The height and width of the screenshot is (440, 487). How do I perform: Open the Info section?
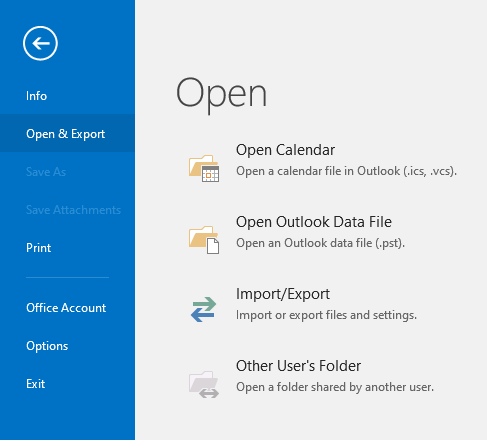[36, 96]
